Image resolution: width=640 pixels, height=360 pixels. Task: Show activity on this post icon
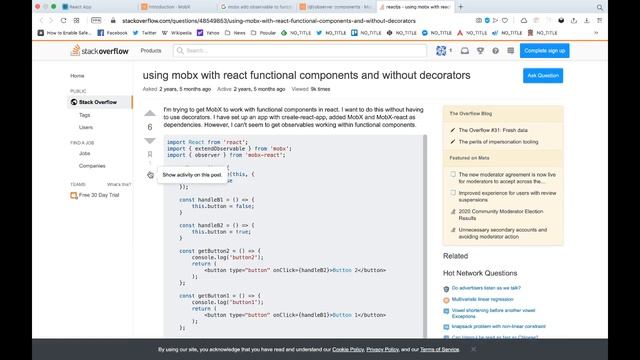pos(150,175)
